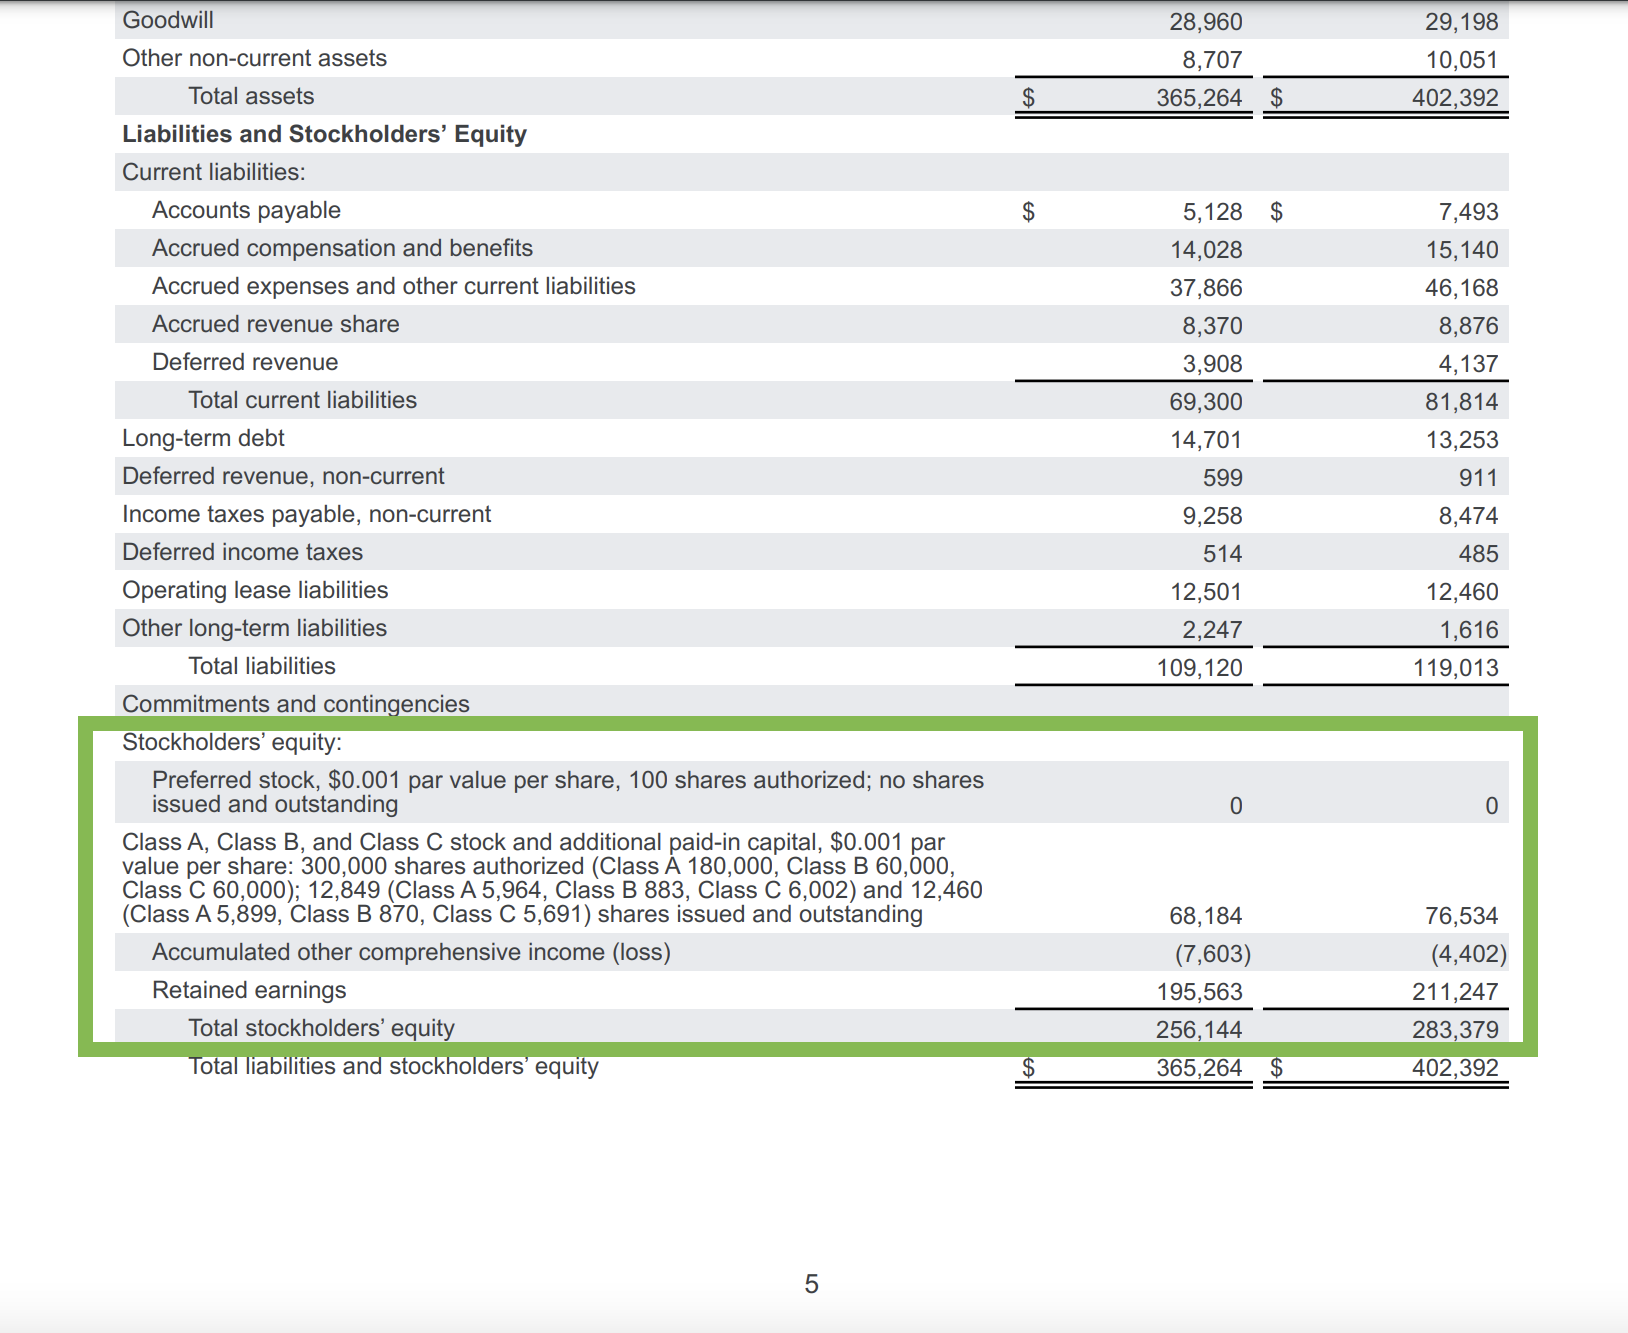Image resolution: width=1628 pixels, height=1333 pixels.
Task: Select Long-term debt value 14,701
Action: pyautogui.click(x=1206, y=440)
